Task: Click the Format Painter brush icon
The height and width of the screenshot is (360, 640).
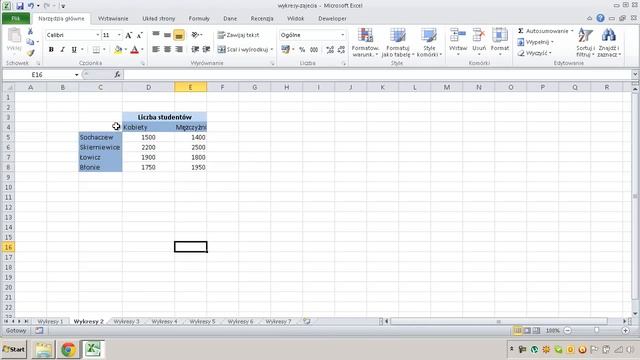Action: tap(30, 53)
